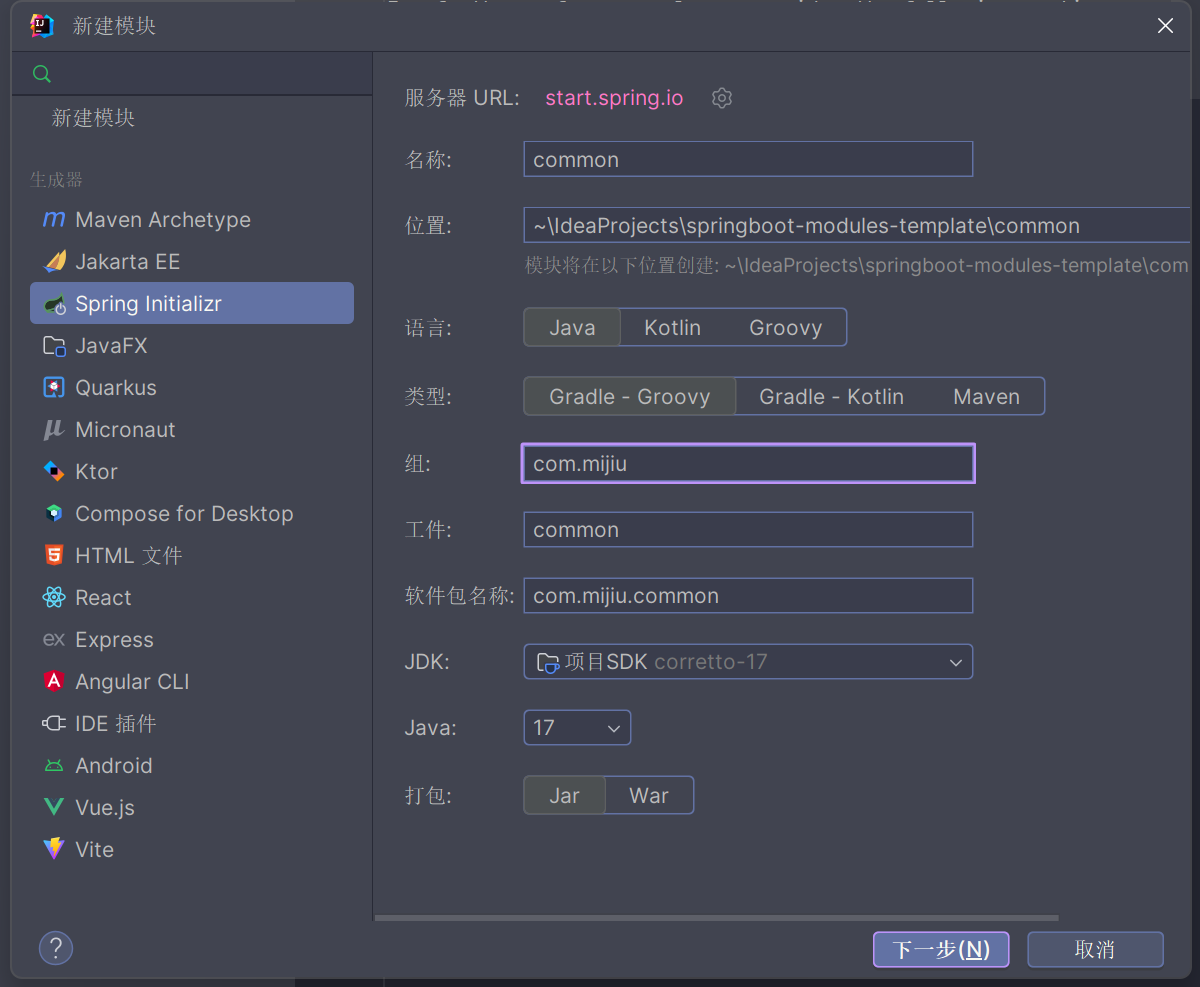Viewport: 1200px width, 987px height.
Task: Open server URL settings gear
Action: point(722,98)
